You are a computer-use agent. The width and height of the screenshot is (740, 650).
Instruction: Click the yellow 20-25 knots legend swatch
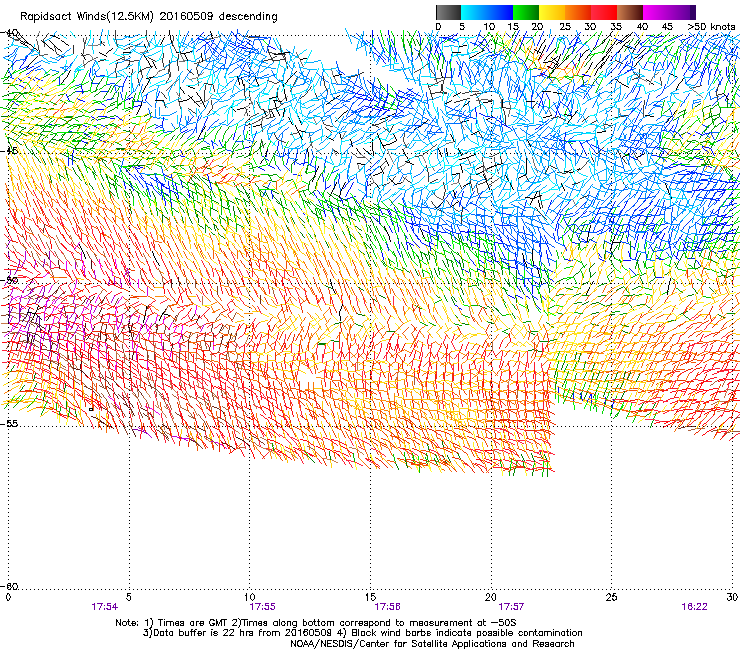[552, 12]
